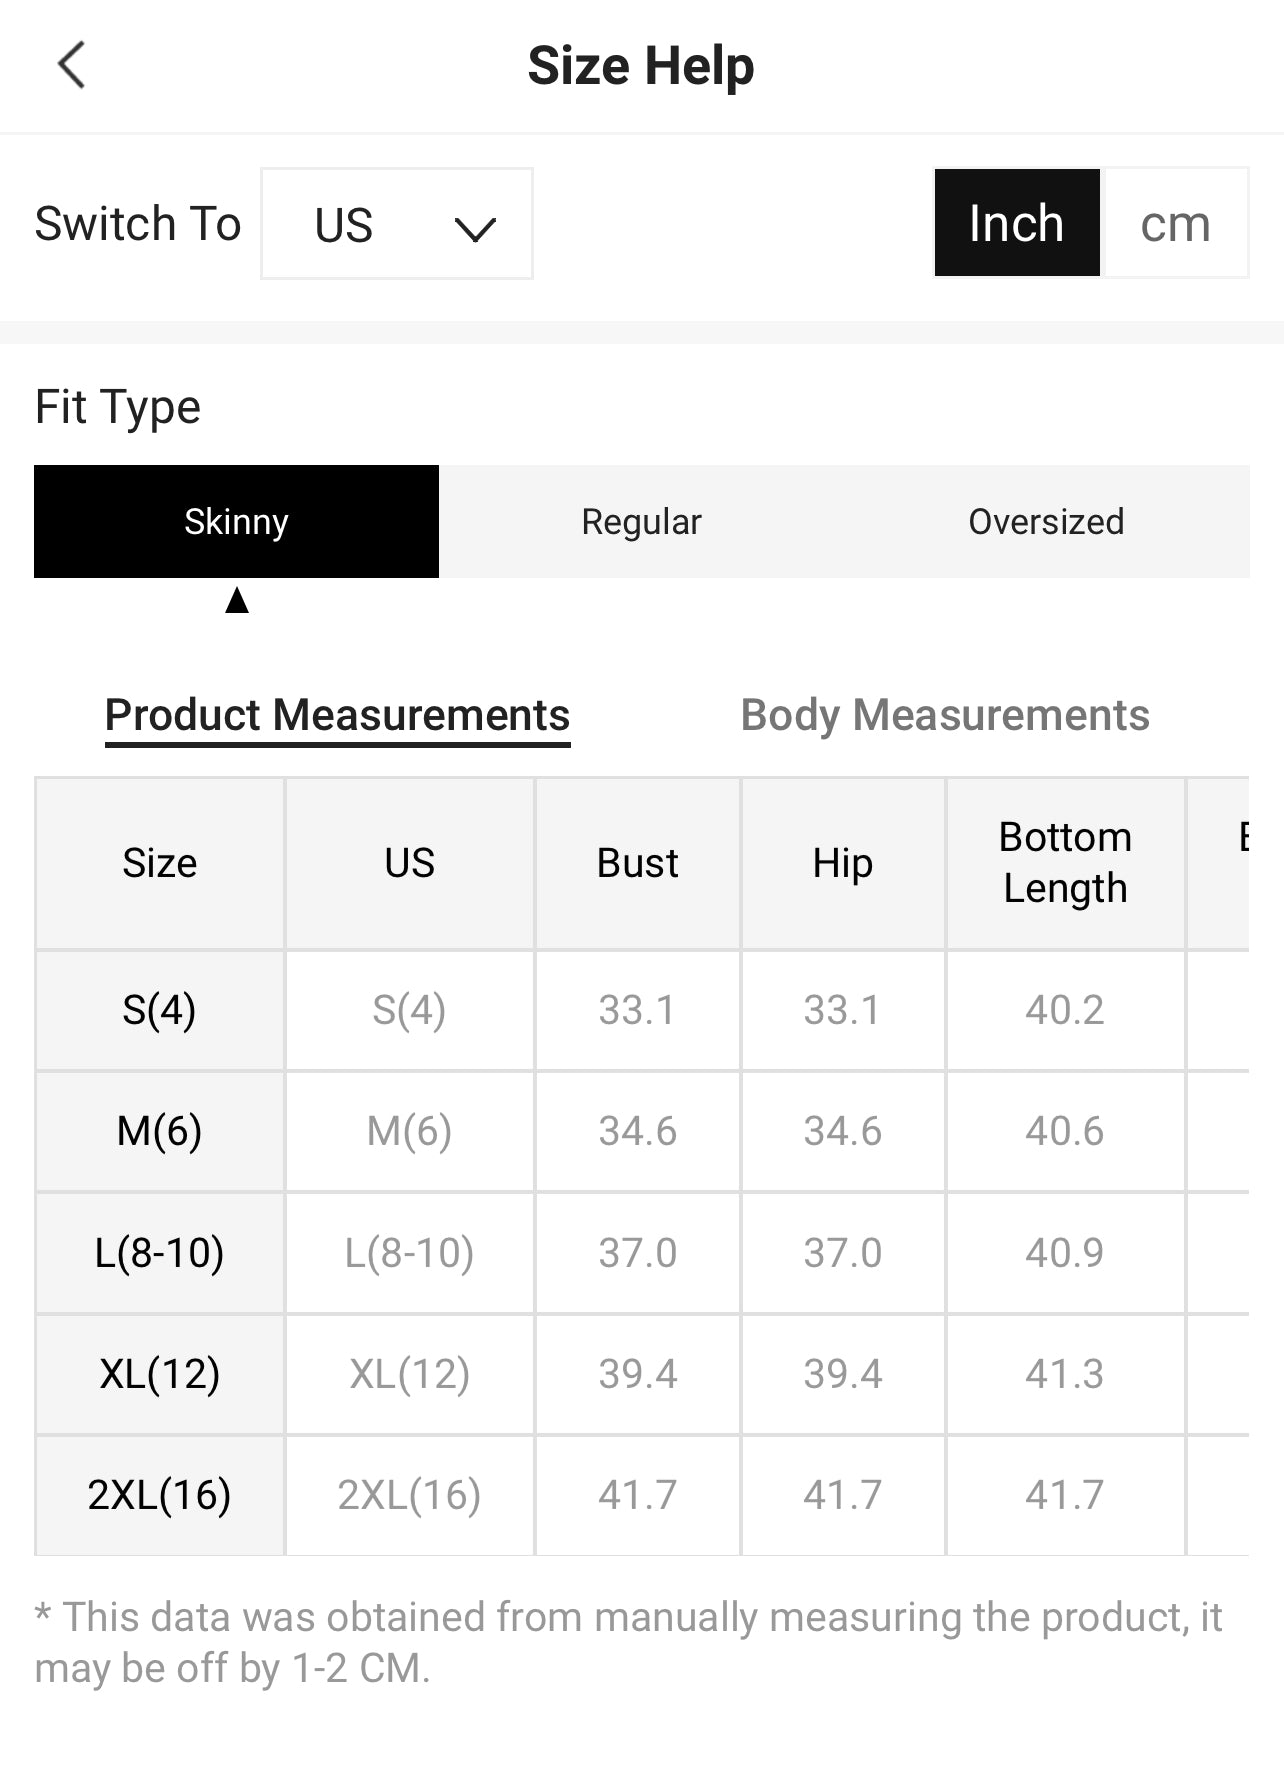Click the Bottom Length column header
Screen dimensions: 1284x1787
(1065, 863)
